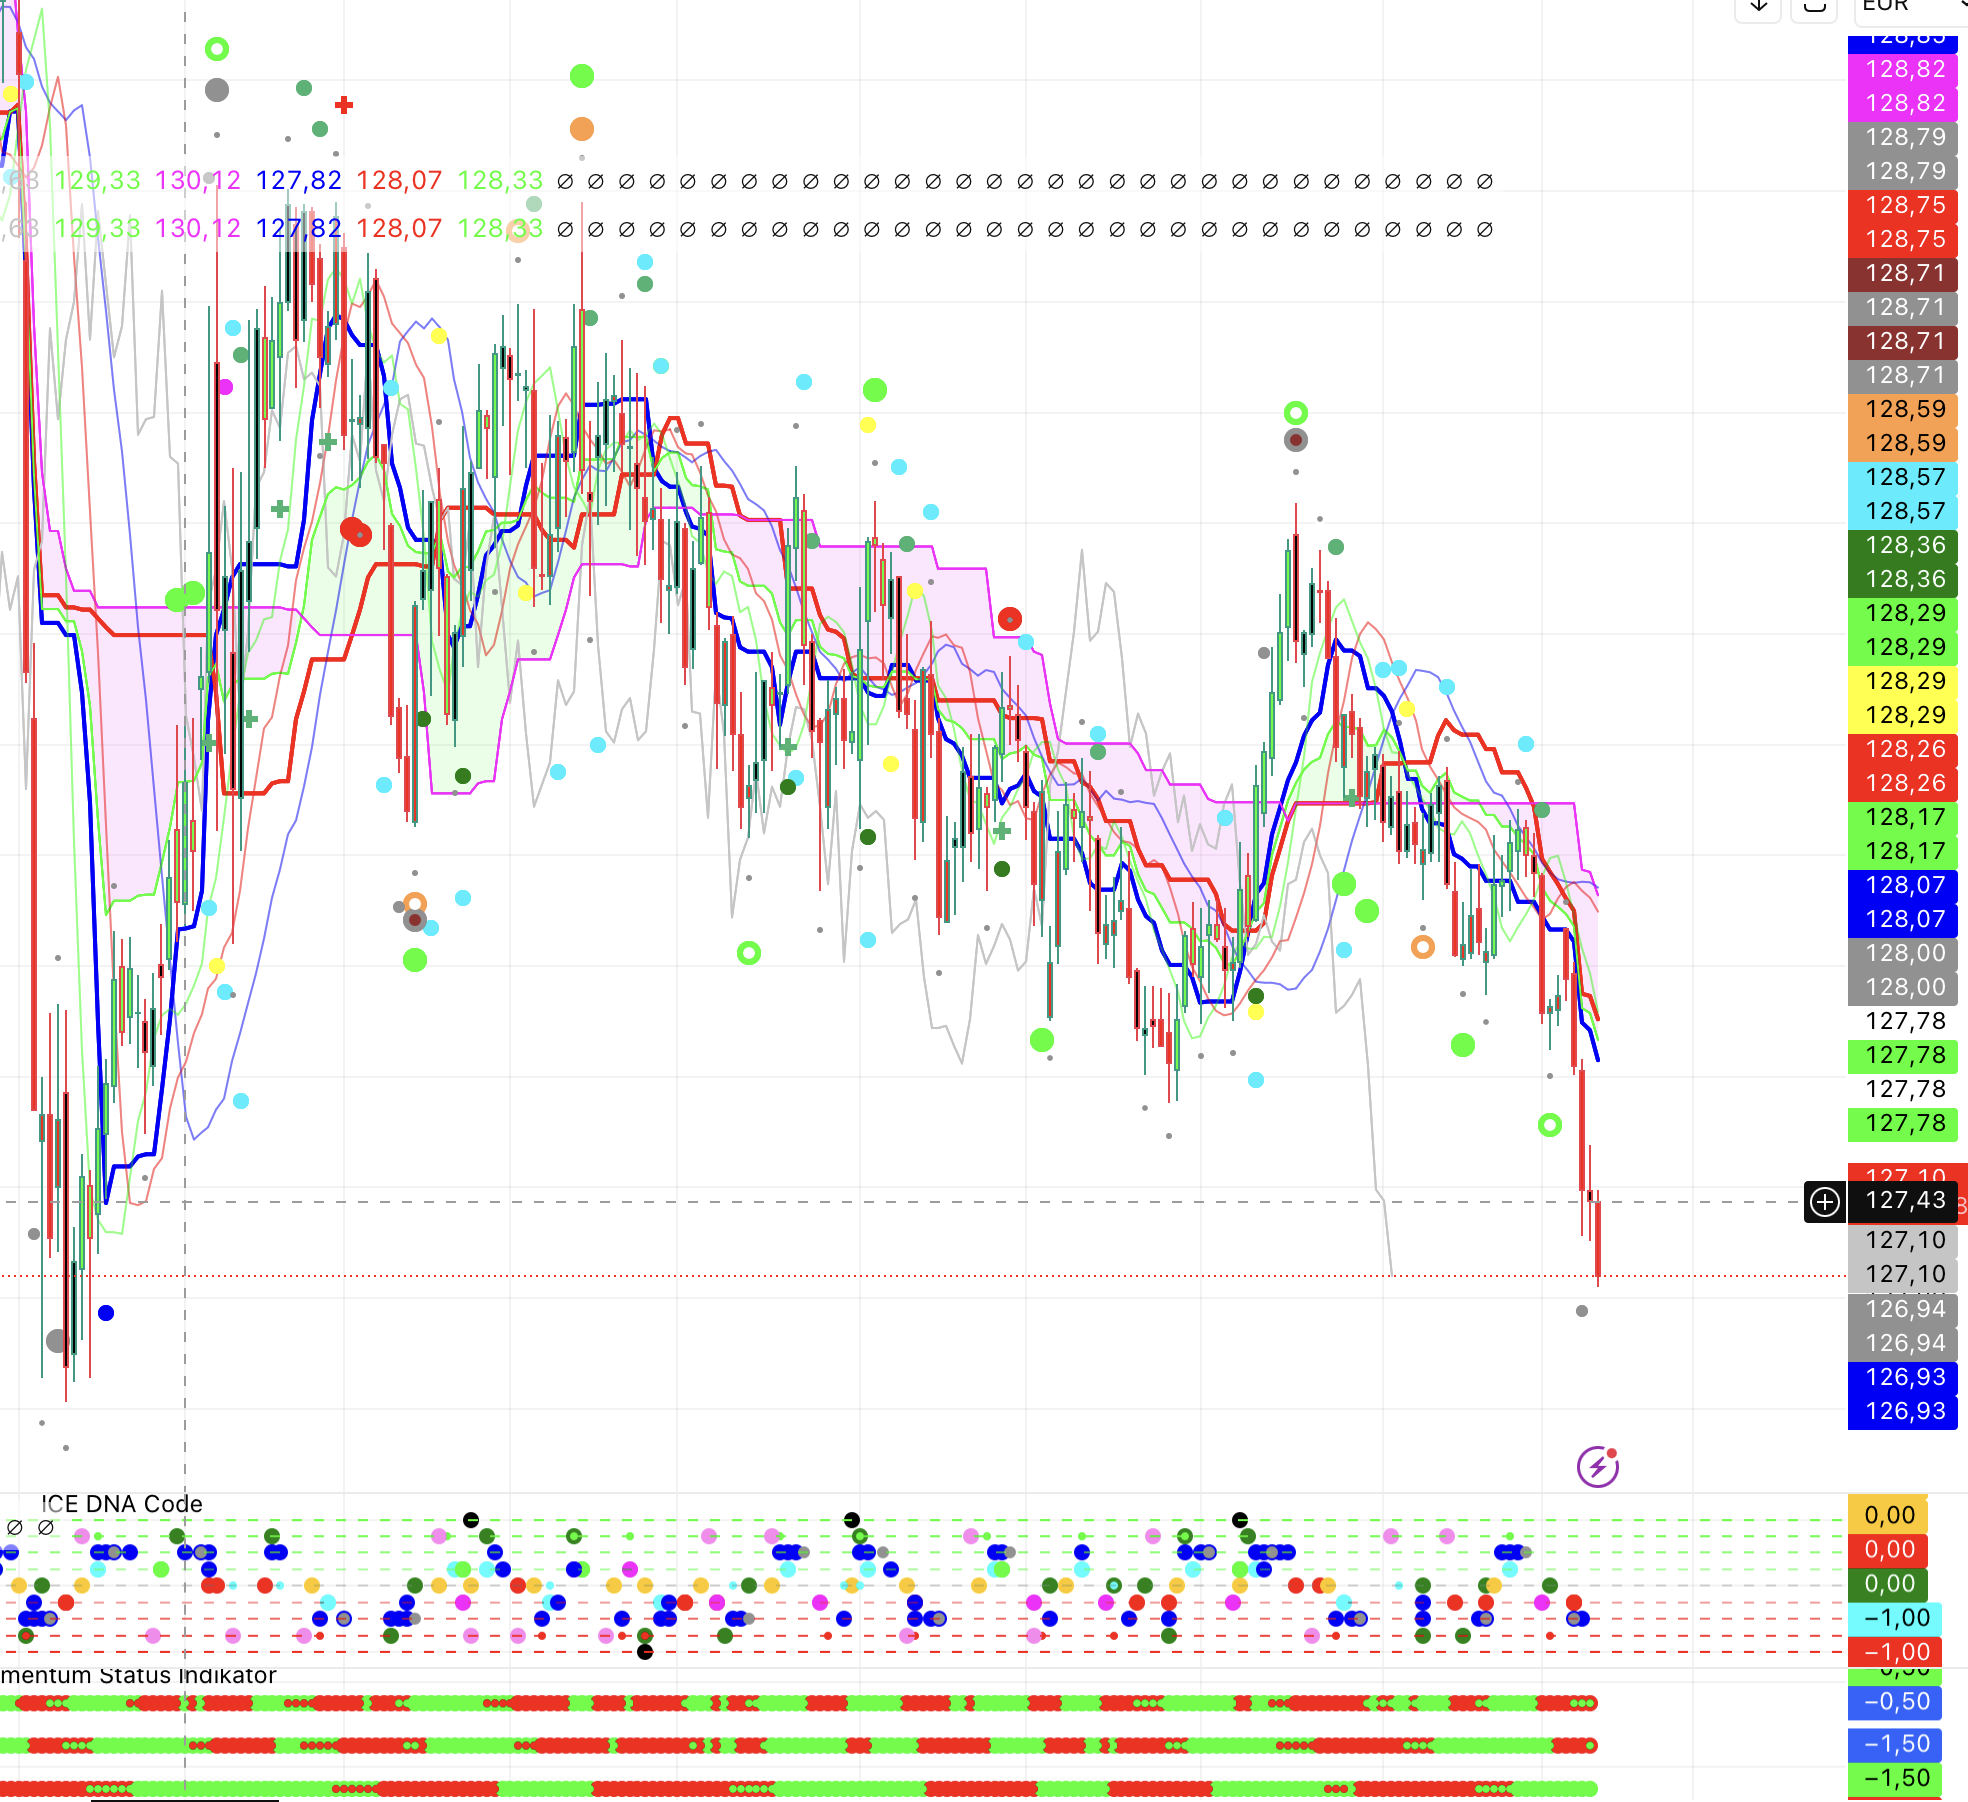Click the orange filled dot at the chart top
Screen dimensions: 1968x1802
[x=582, y=129]
